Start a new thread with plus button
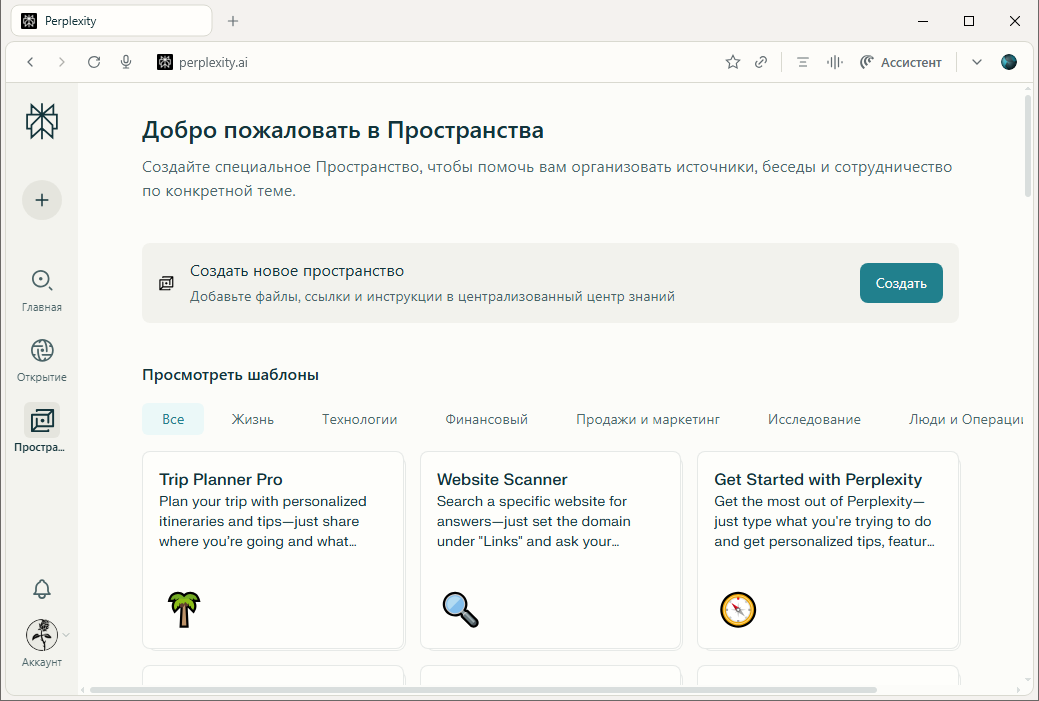 41,200
